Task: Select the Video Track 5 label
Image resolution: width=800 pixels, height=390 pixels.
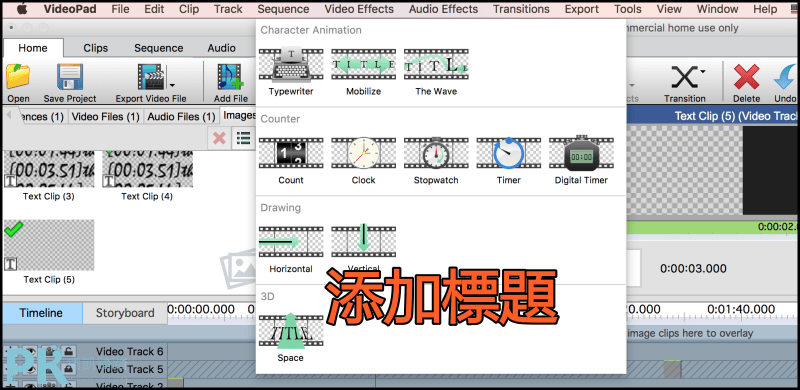Action: pyautogui.click(x=130, y=369)
